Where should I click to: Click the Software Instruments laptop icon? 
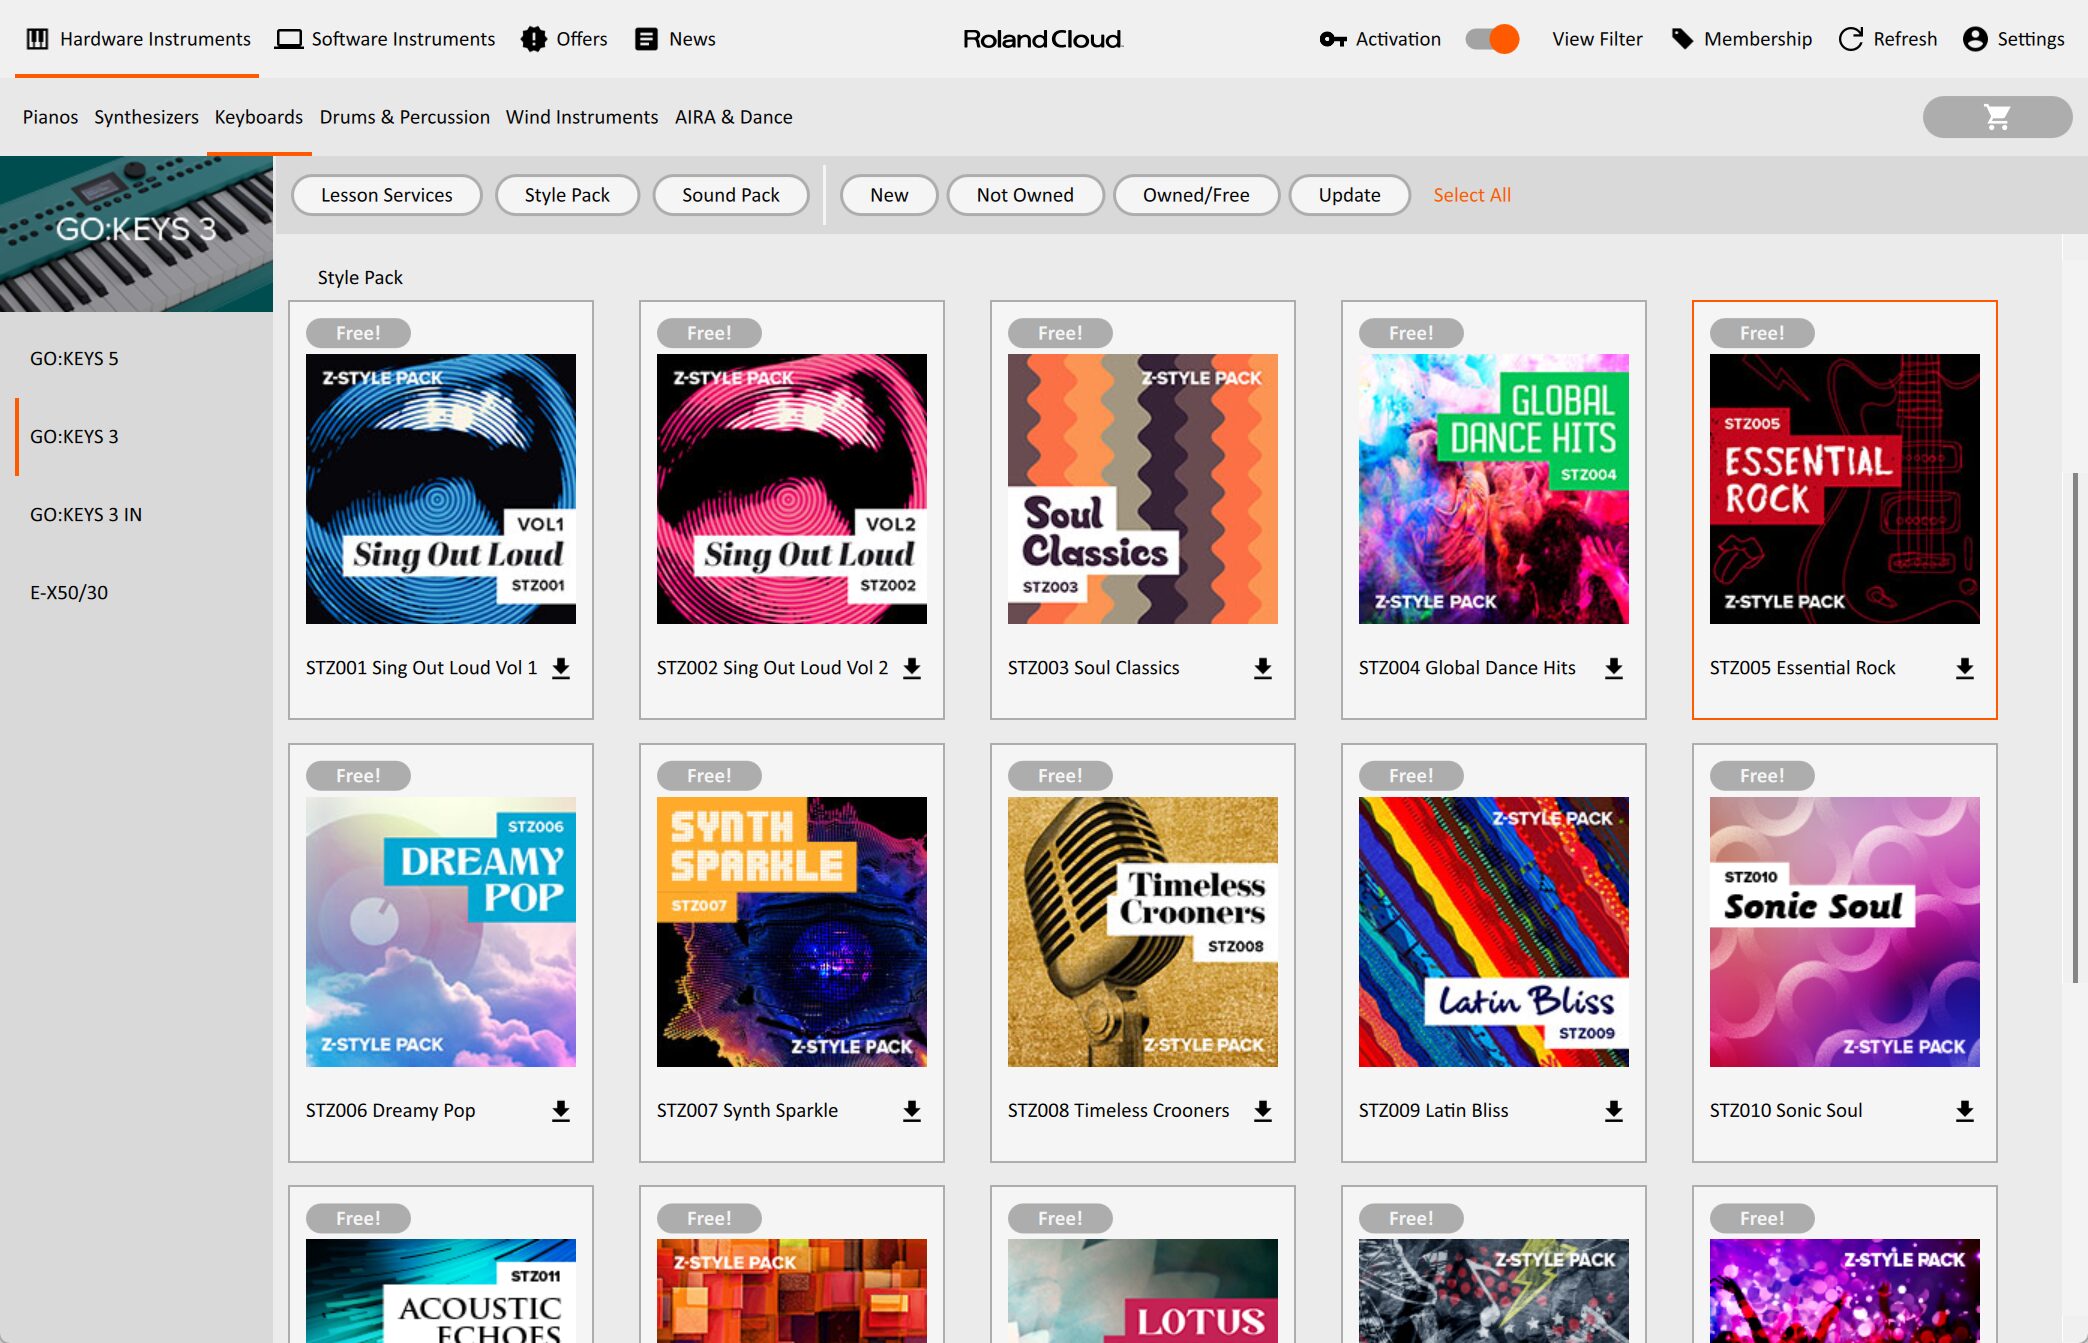289,39
